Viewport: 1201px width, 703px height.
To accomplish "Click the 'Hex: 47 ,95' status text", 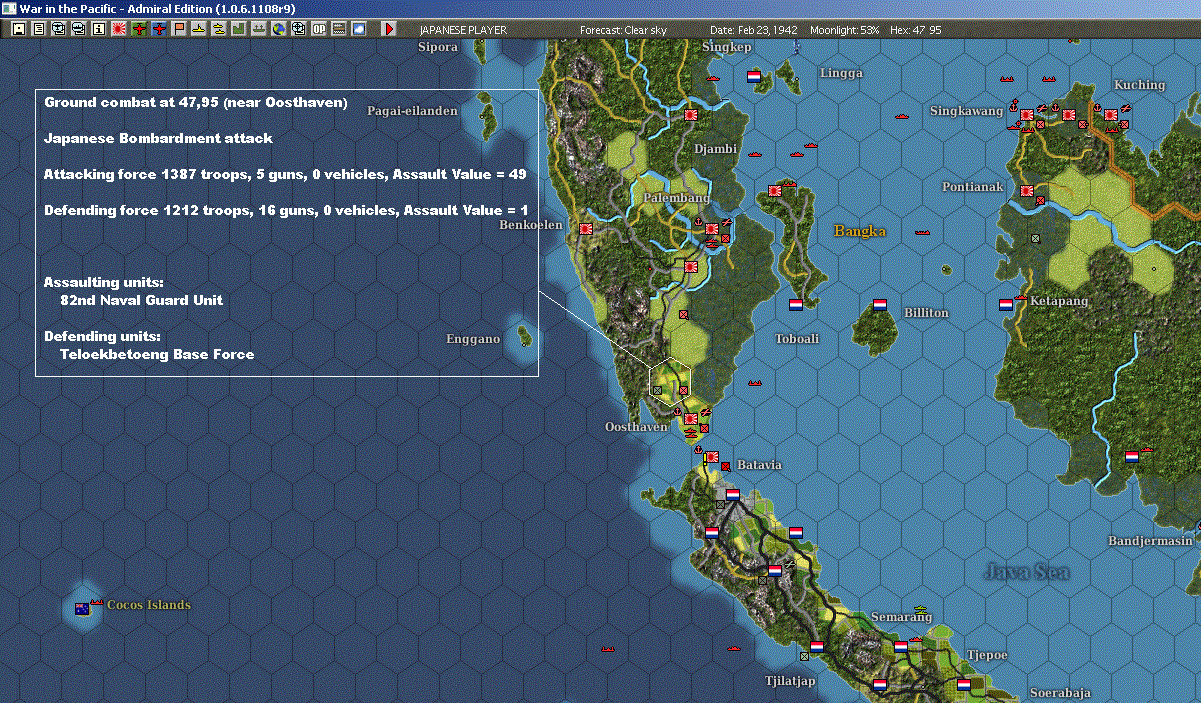I will [x=915, y=30].
